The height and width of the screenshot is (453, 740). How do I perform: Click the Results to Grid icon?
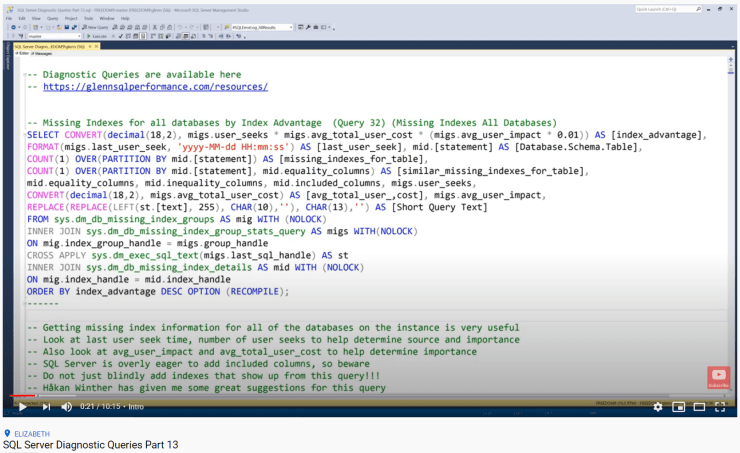click(x=185, y=36)
